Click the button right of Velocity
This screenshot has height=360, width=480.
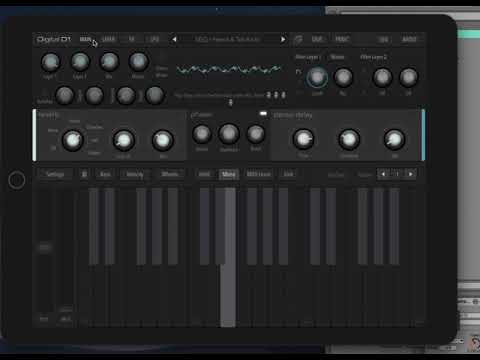[170, 174]
